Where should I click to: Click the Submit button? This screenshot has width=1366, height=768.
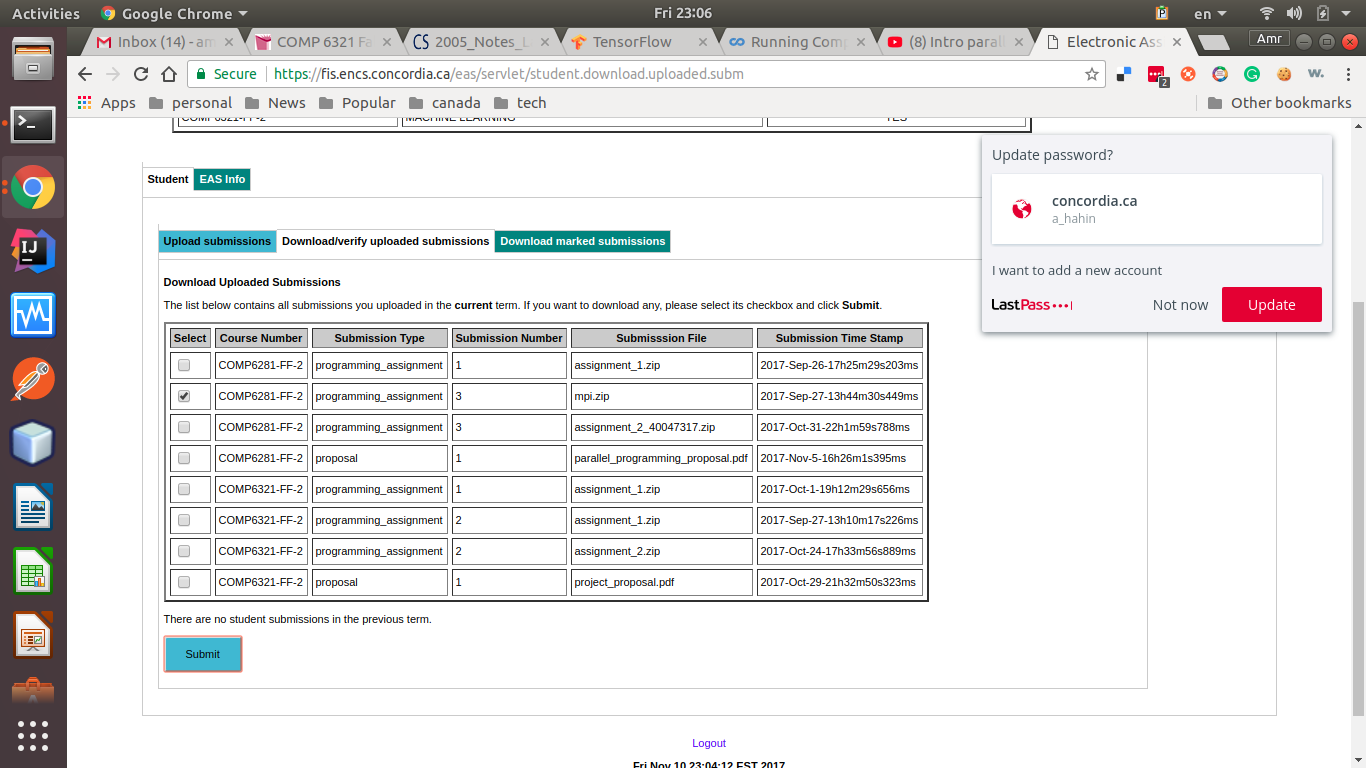[x=203, y=654]
